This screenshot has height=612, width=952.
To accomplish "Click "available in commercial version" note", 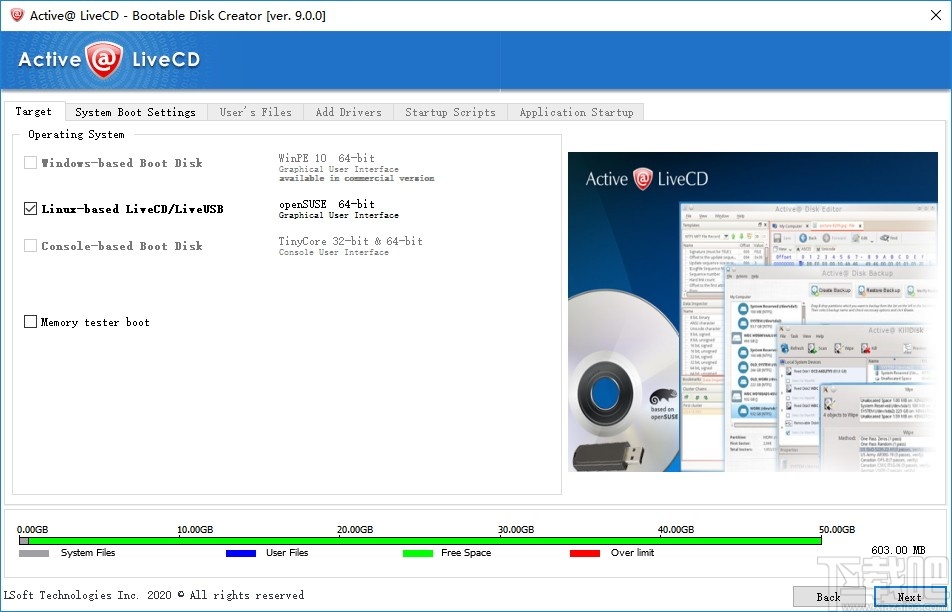I will pyautogui.click(x=356, y=178).
